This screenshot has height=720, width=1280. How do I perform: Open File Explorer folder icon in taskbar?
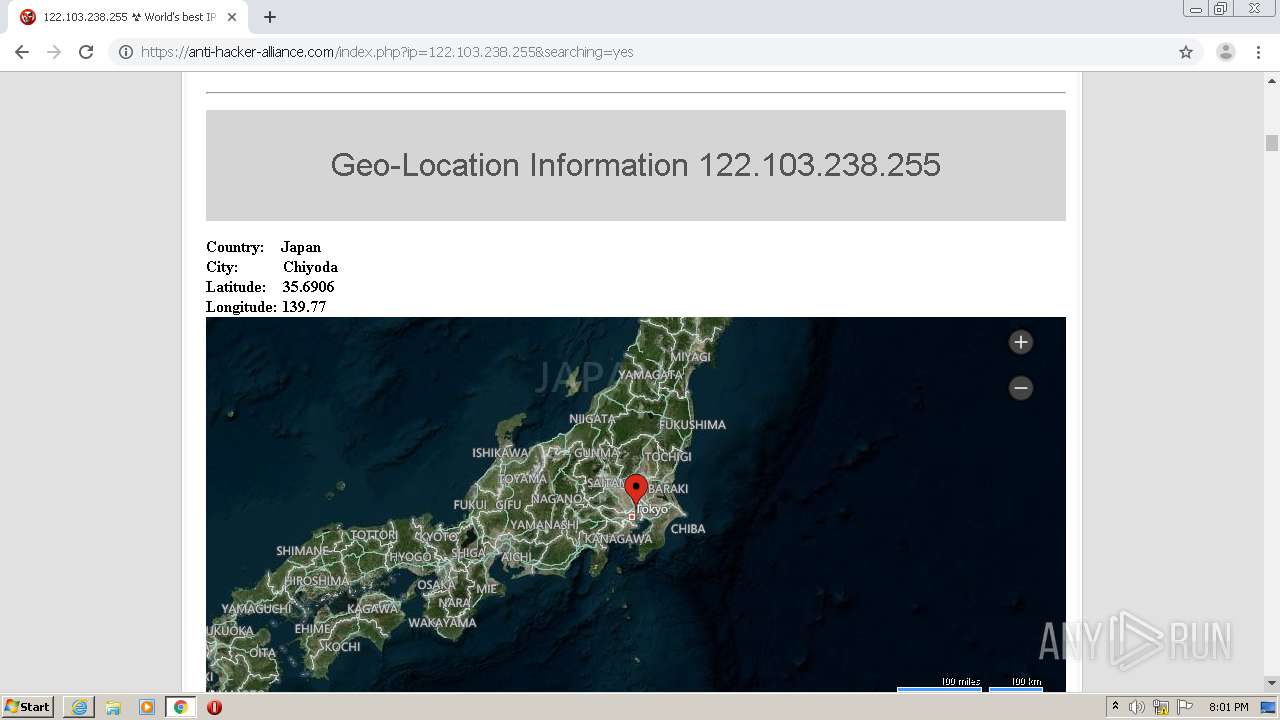click(113, 707)
